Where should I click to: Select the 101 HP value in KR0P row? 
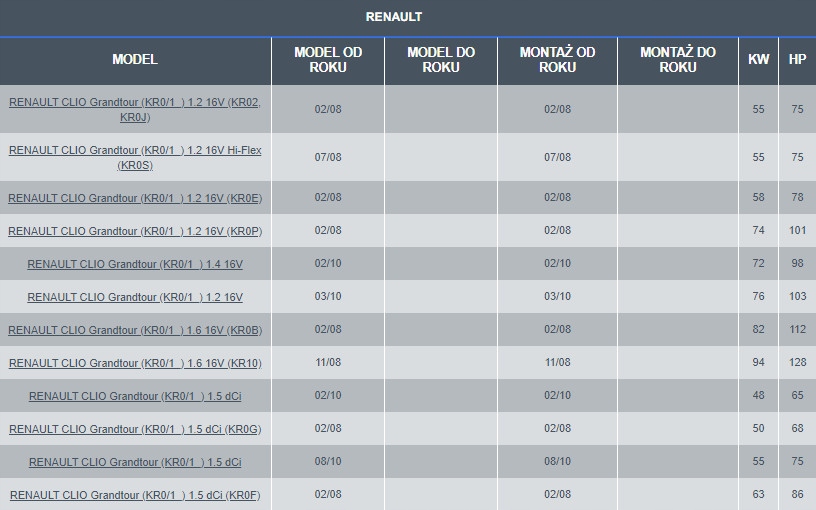pyautogui.click(x=797, y=230)
